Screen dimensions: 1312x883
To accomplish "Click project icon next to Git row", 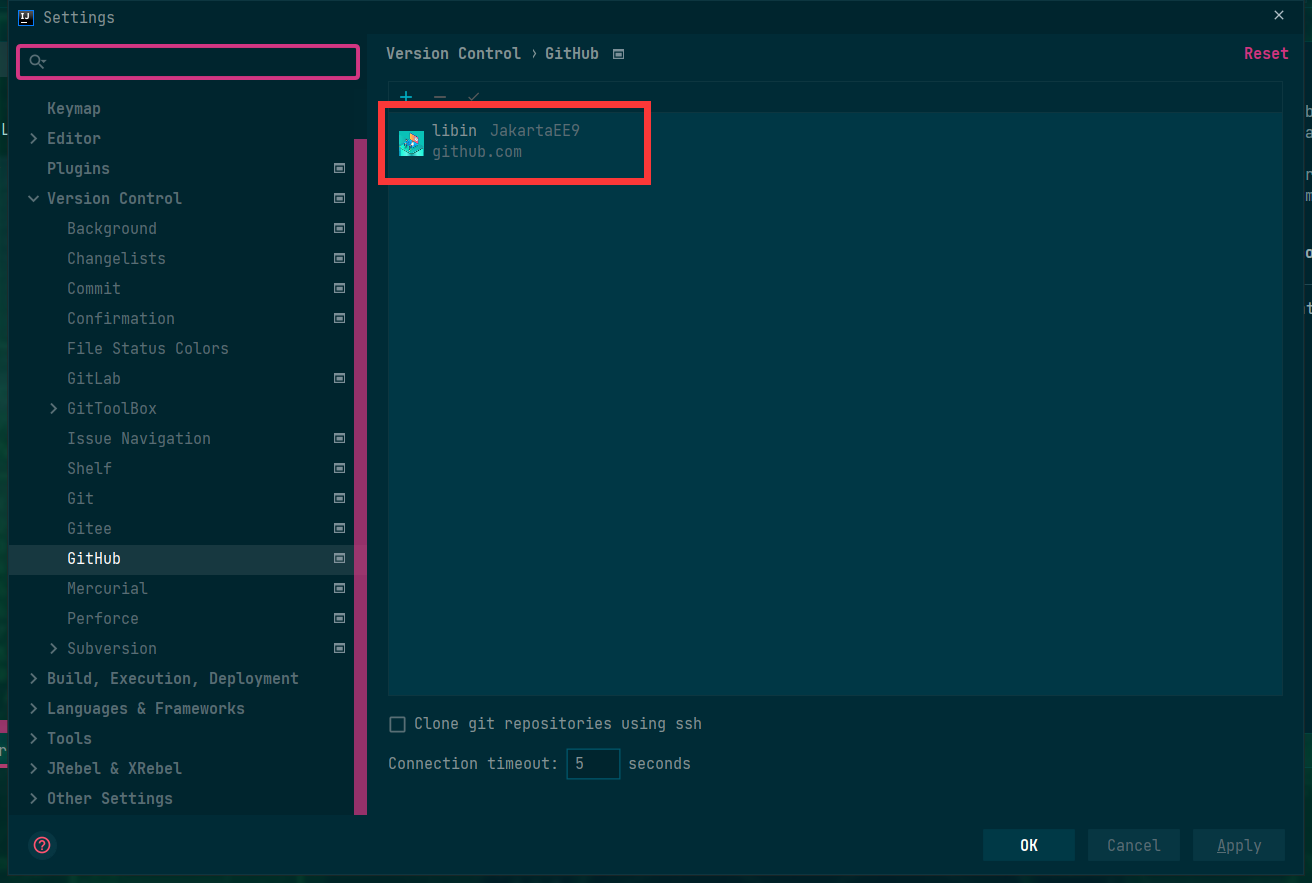I will [339, 498].
